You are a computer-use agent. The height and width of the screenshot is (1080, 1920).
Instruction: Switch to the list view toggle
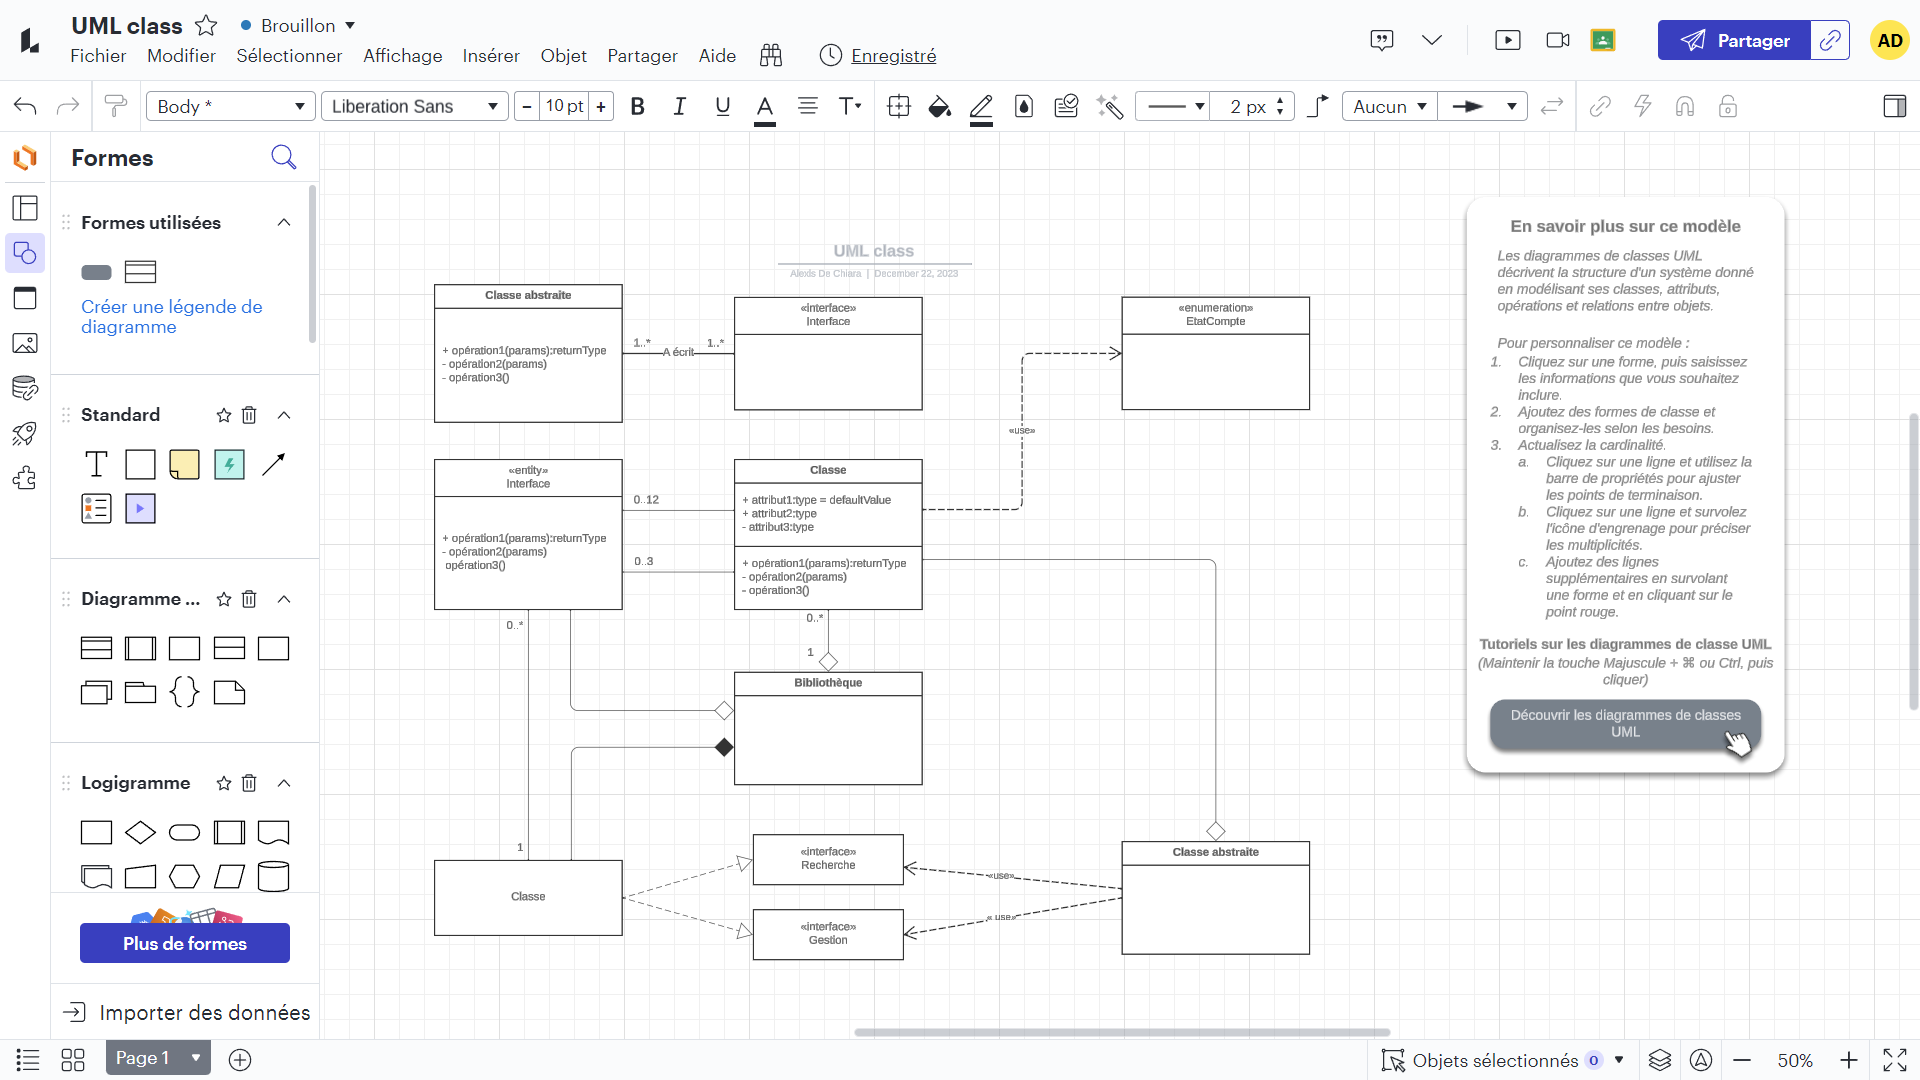(x=28, y=1060)
